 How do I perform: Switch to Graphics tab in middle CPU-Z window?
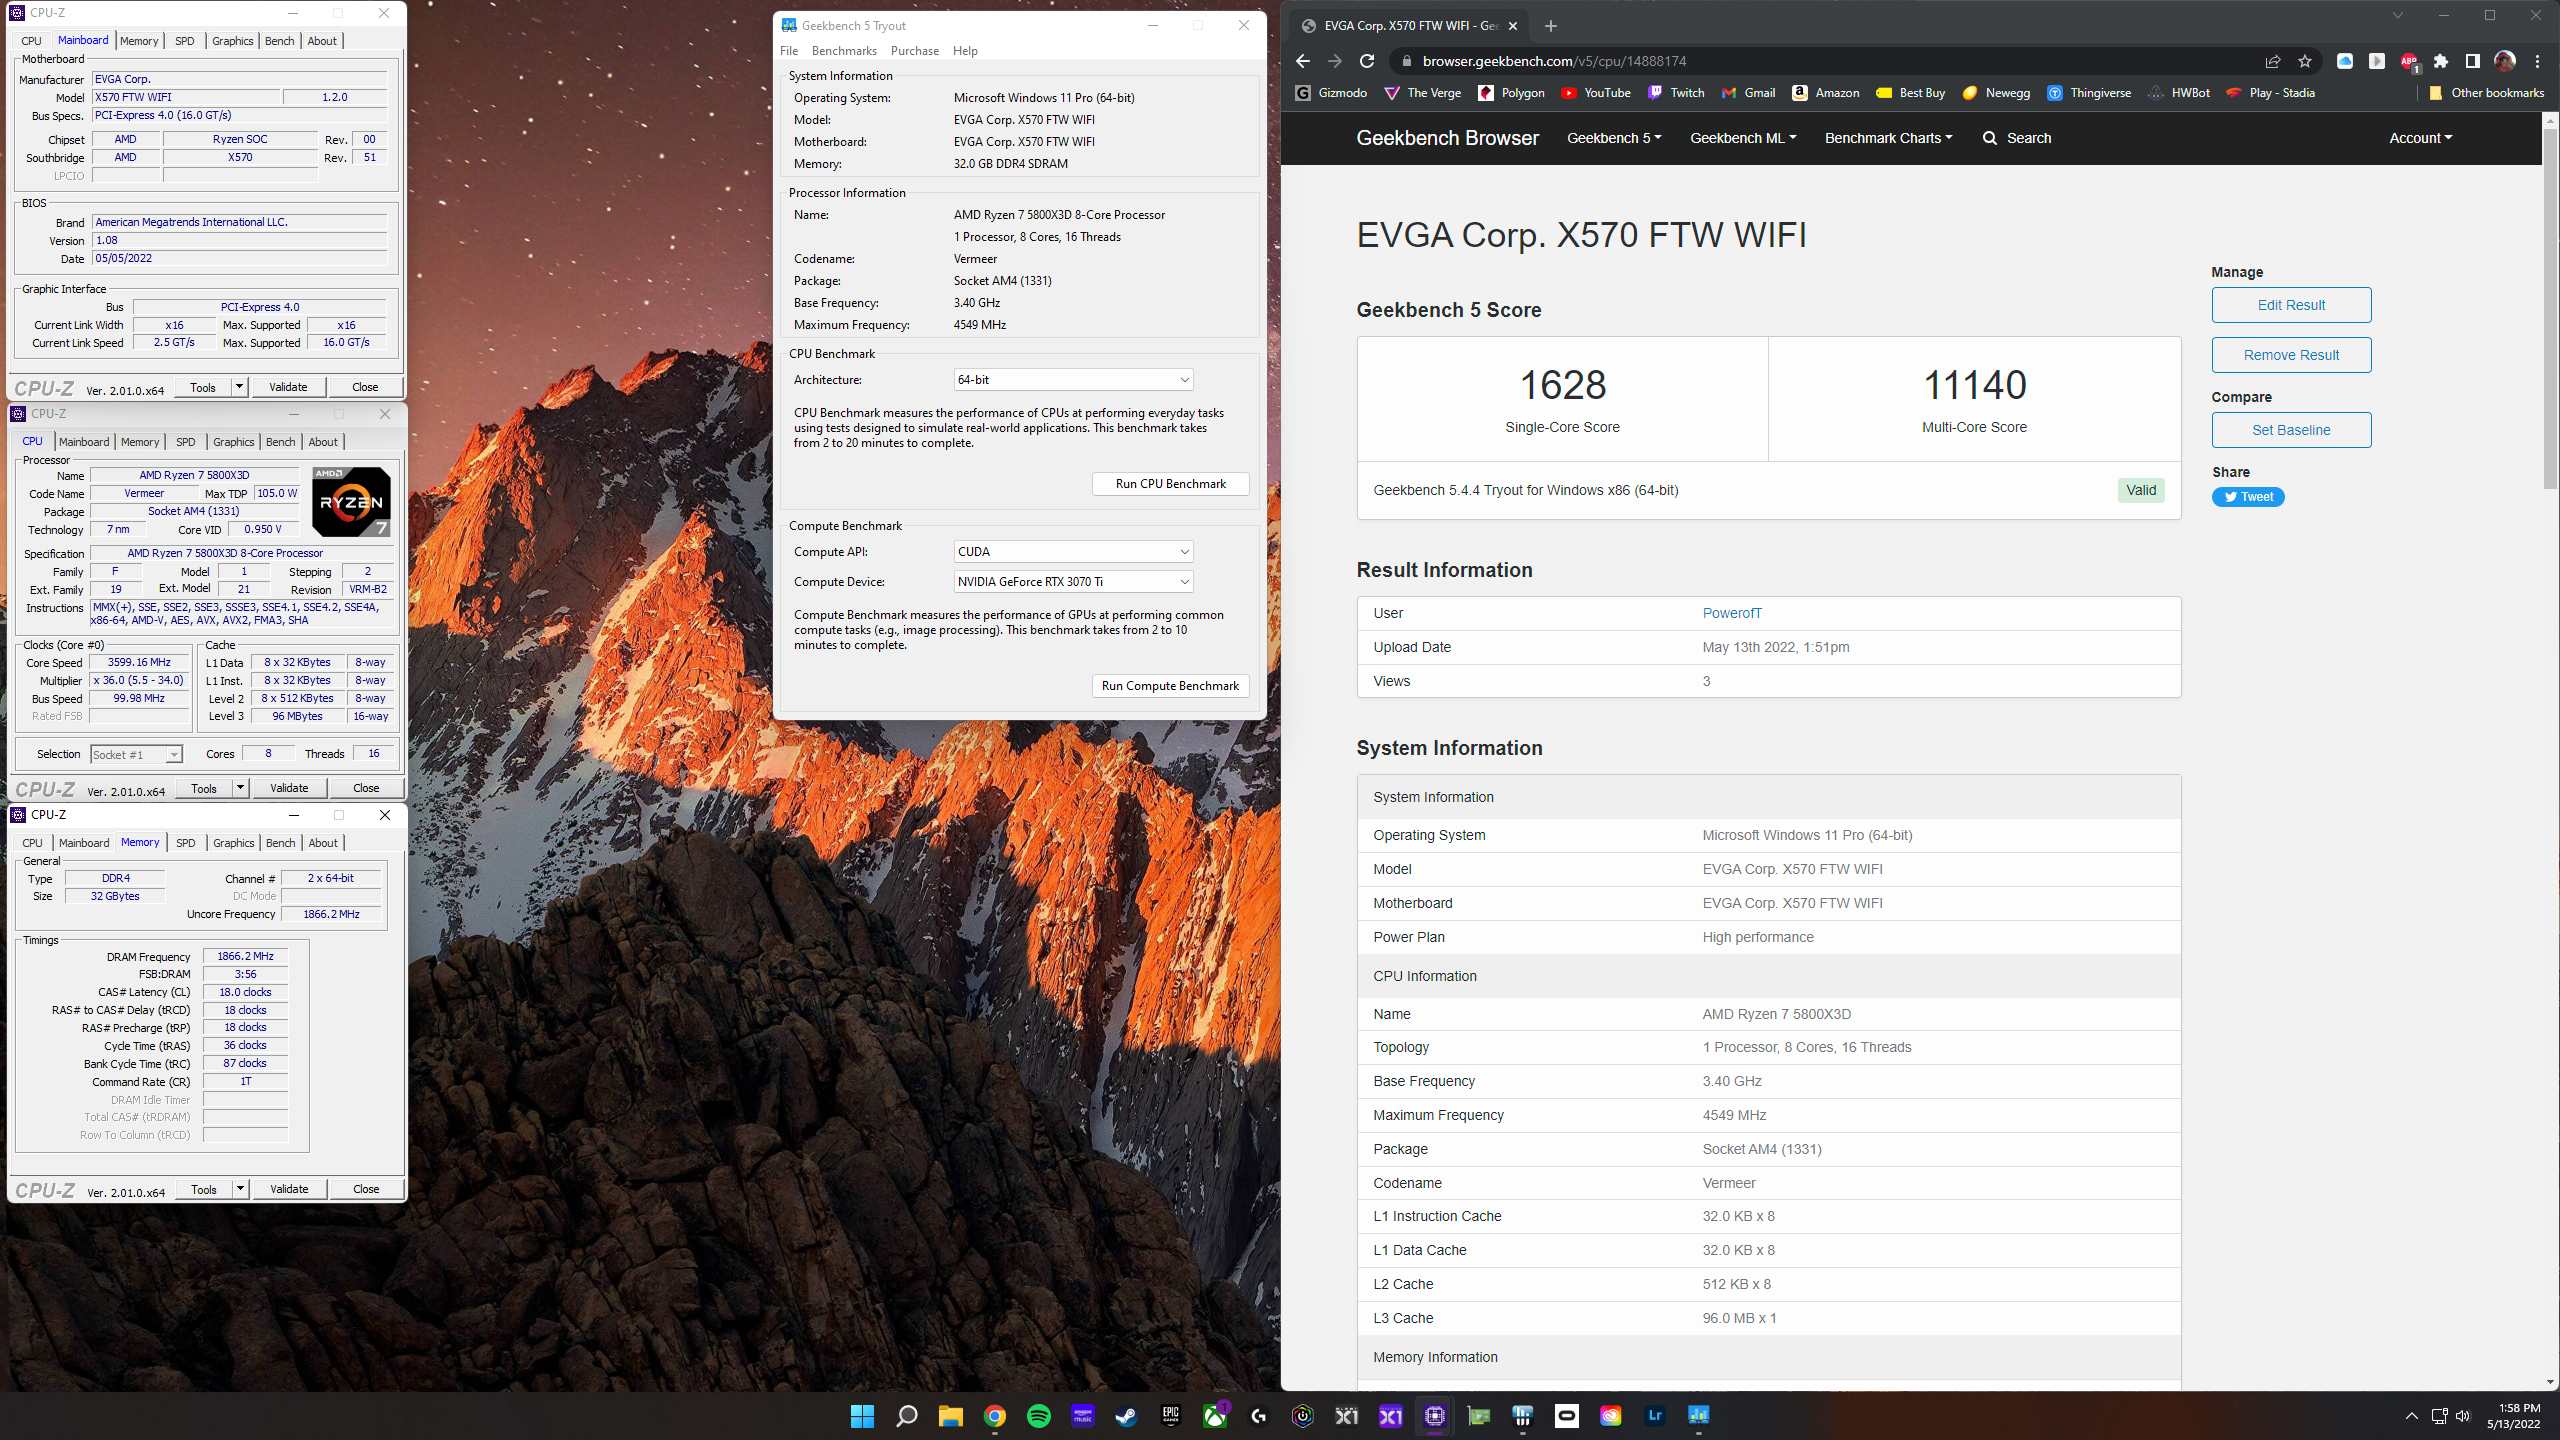[x=234, y=442]
